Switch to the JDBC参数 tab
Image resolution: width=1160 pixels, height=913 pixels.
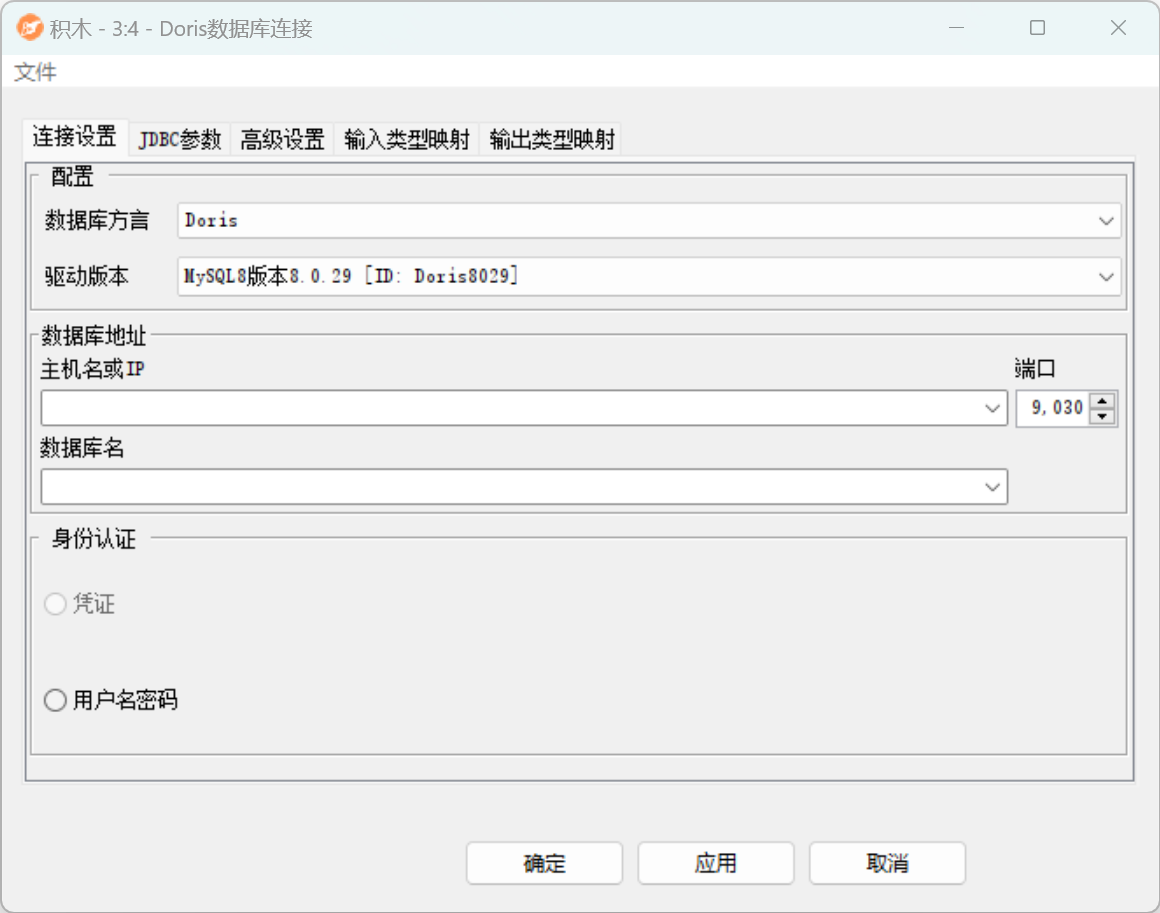click(180, 139)
